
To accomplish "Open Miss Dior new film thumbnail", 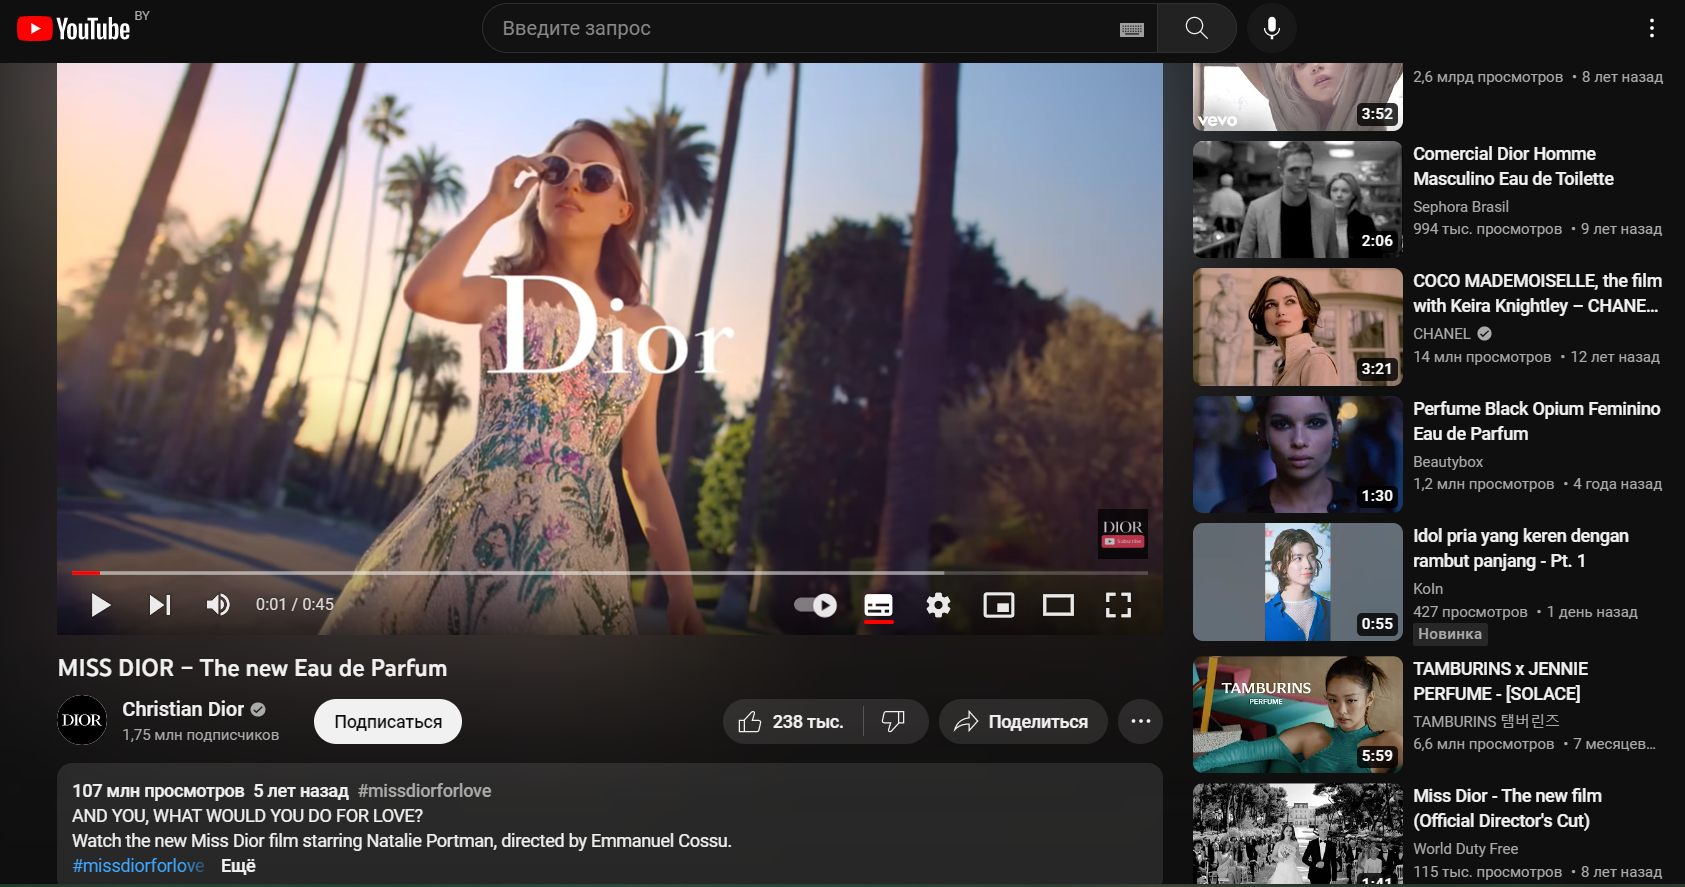I will [1298, 833].
